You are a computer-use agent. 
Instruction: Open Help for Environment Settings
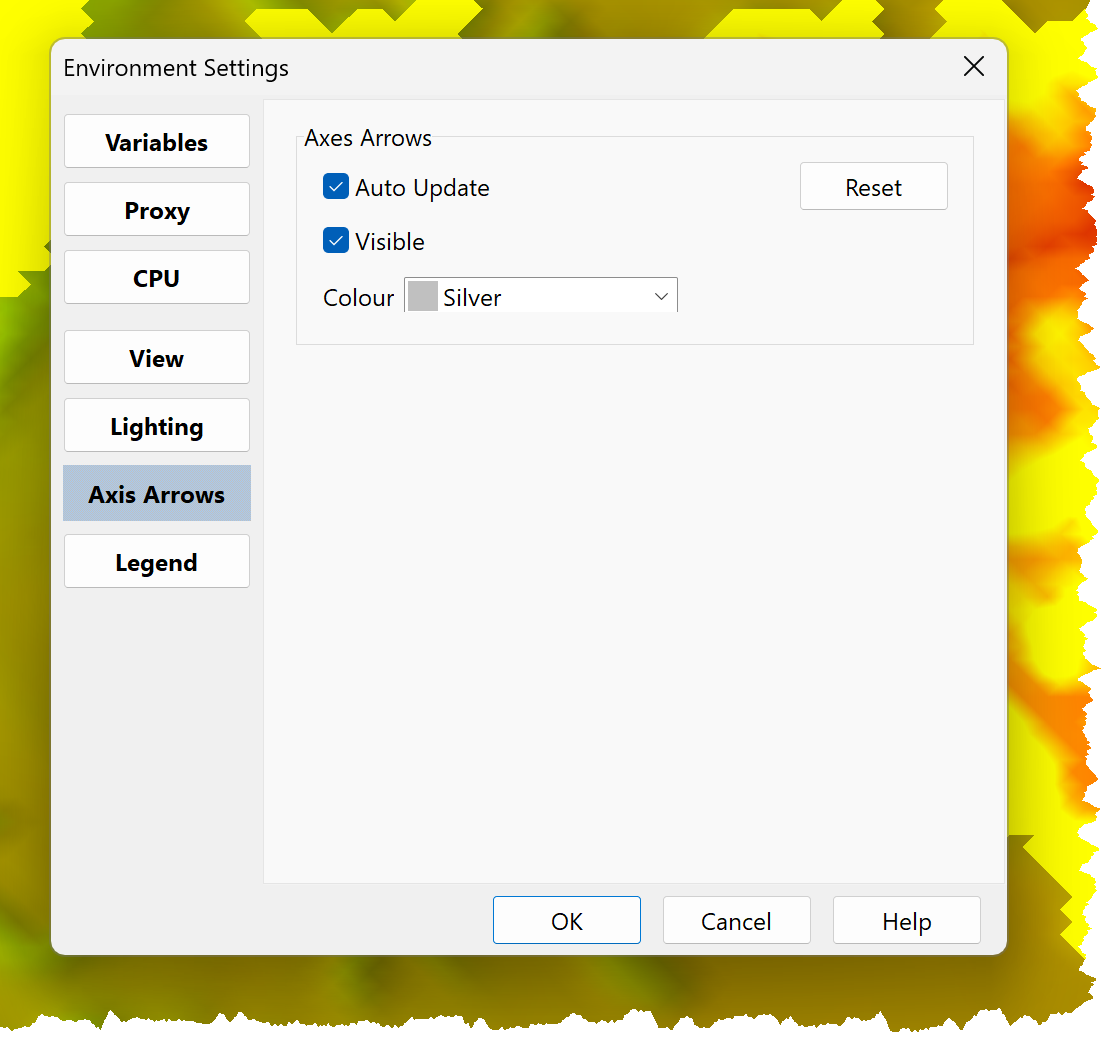tap(906, 920)
